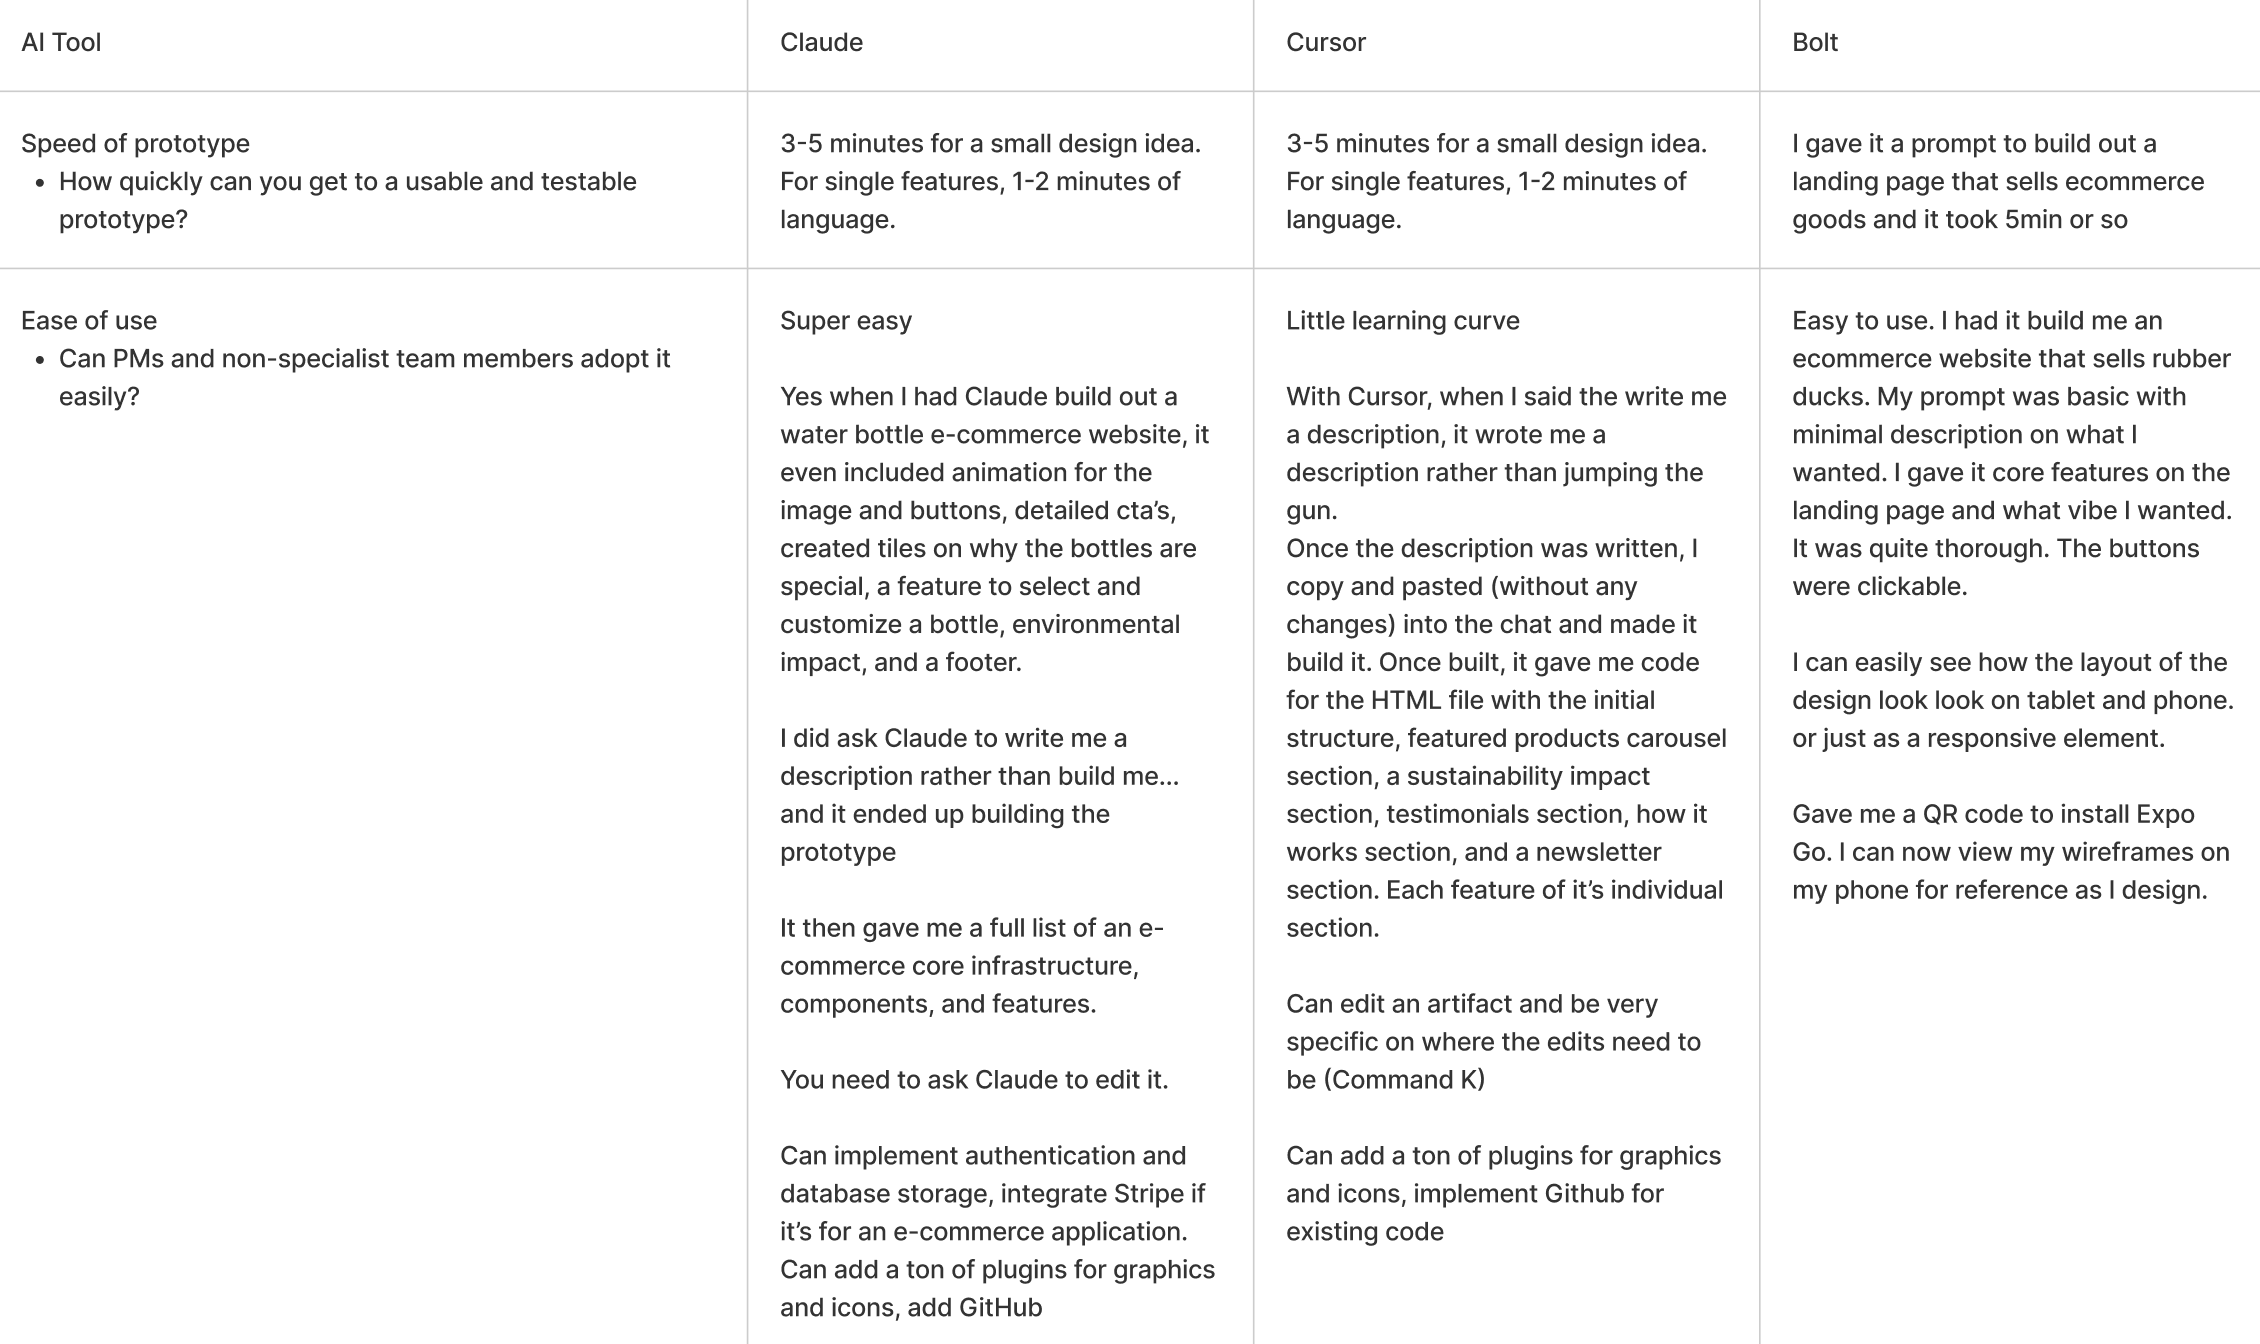Viewport: 2260px width, 1344px height.
Task: Click Claude's speed of prototype cell text
Action: click(x=990, y=181)
